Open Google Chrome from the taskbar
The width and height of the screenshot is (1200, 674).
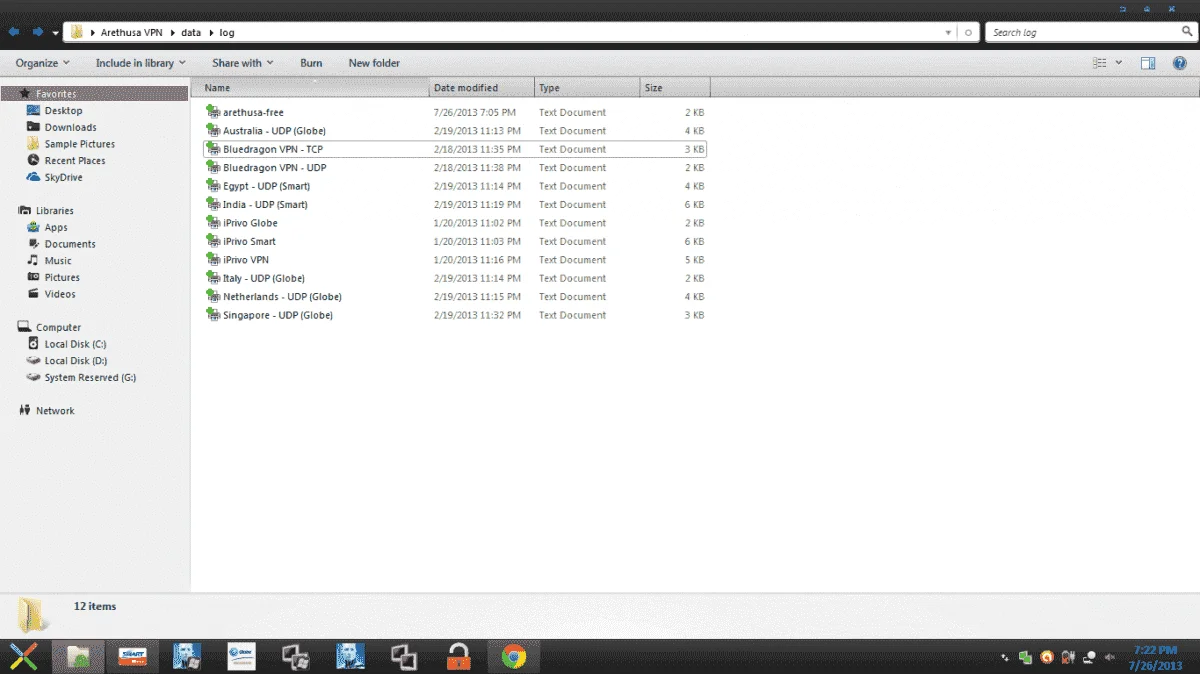pos(514,657)
